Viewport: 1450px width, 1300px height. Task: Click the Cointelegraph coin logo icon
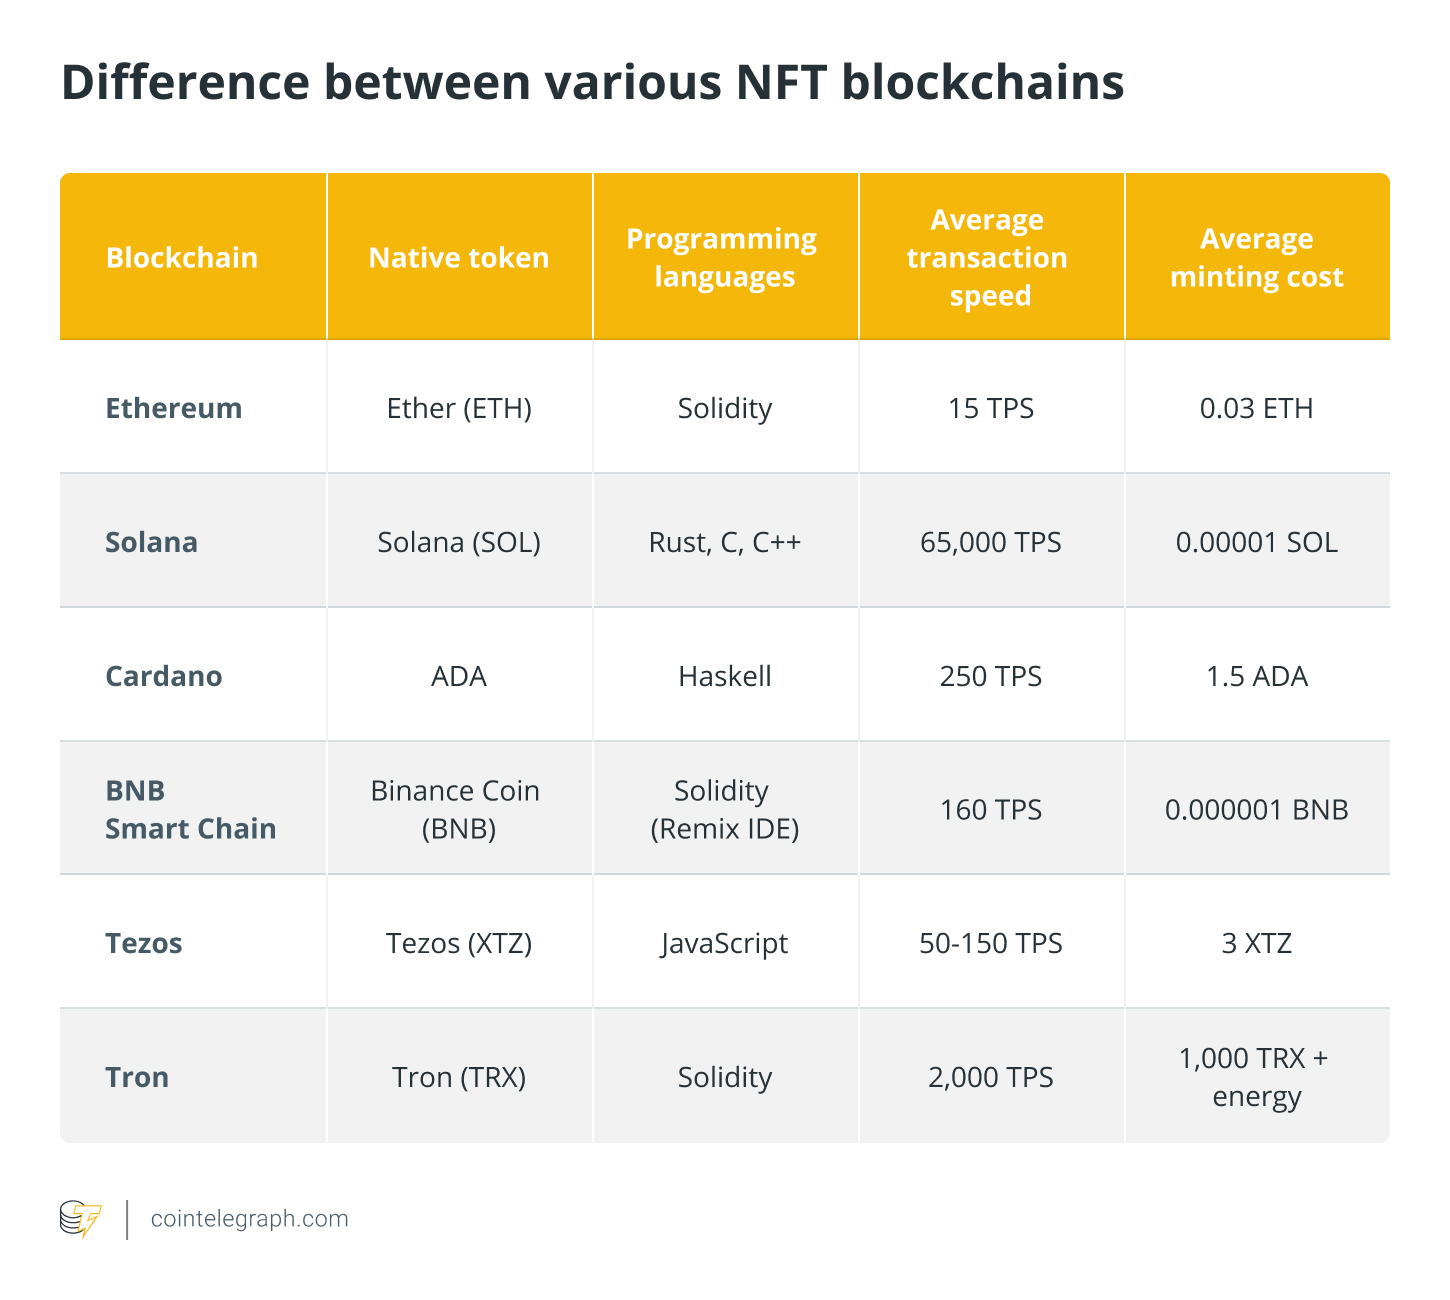81,1219
